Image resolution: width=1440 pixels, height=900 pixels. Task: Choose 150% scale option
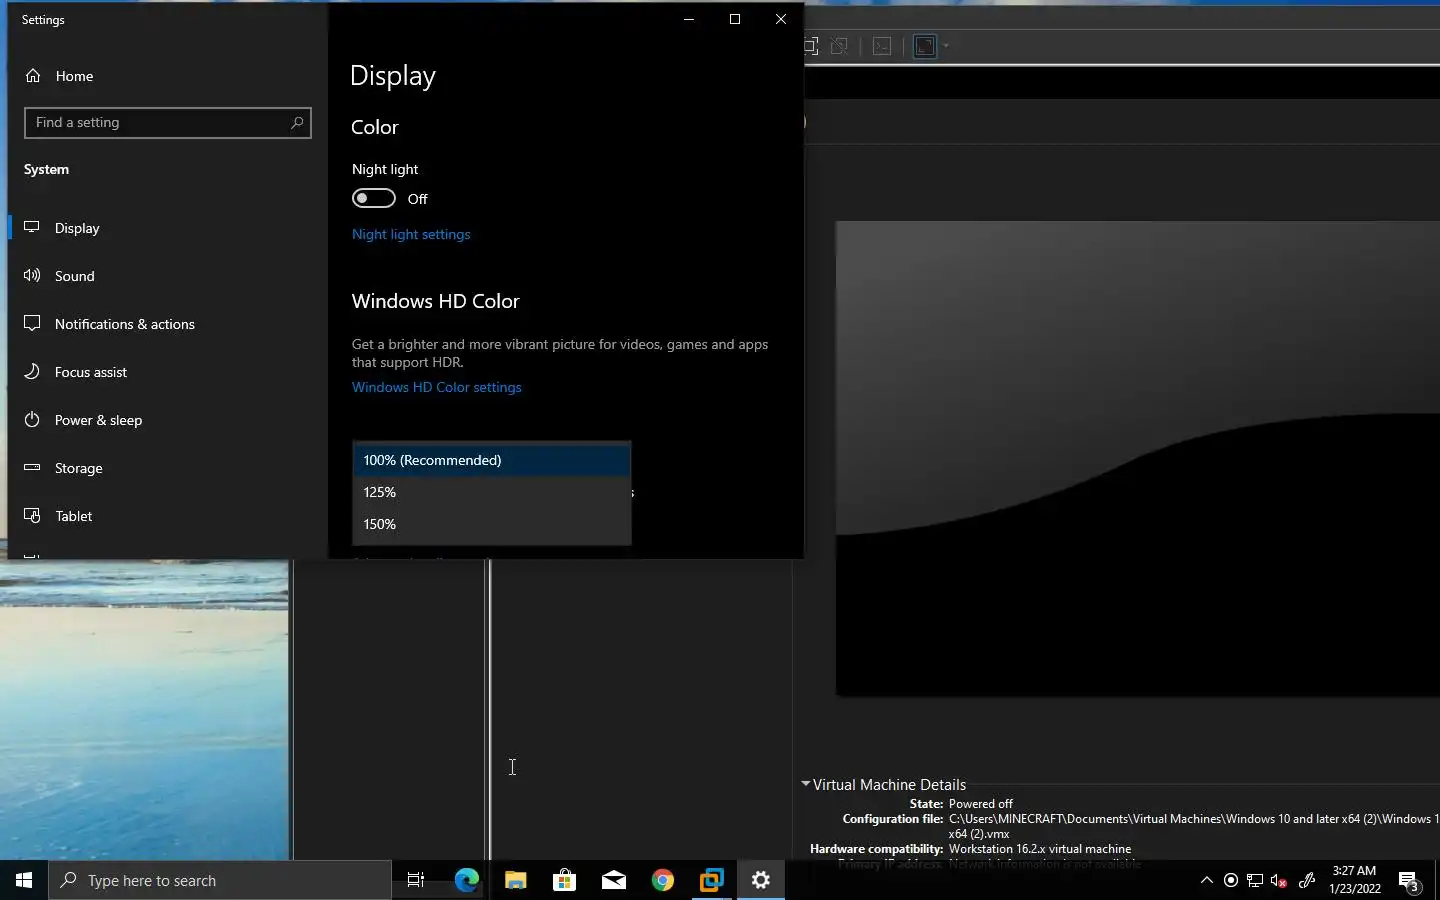[x=492, y=524]
